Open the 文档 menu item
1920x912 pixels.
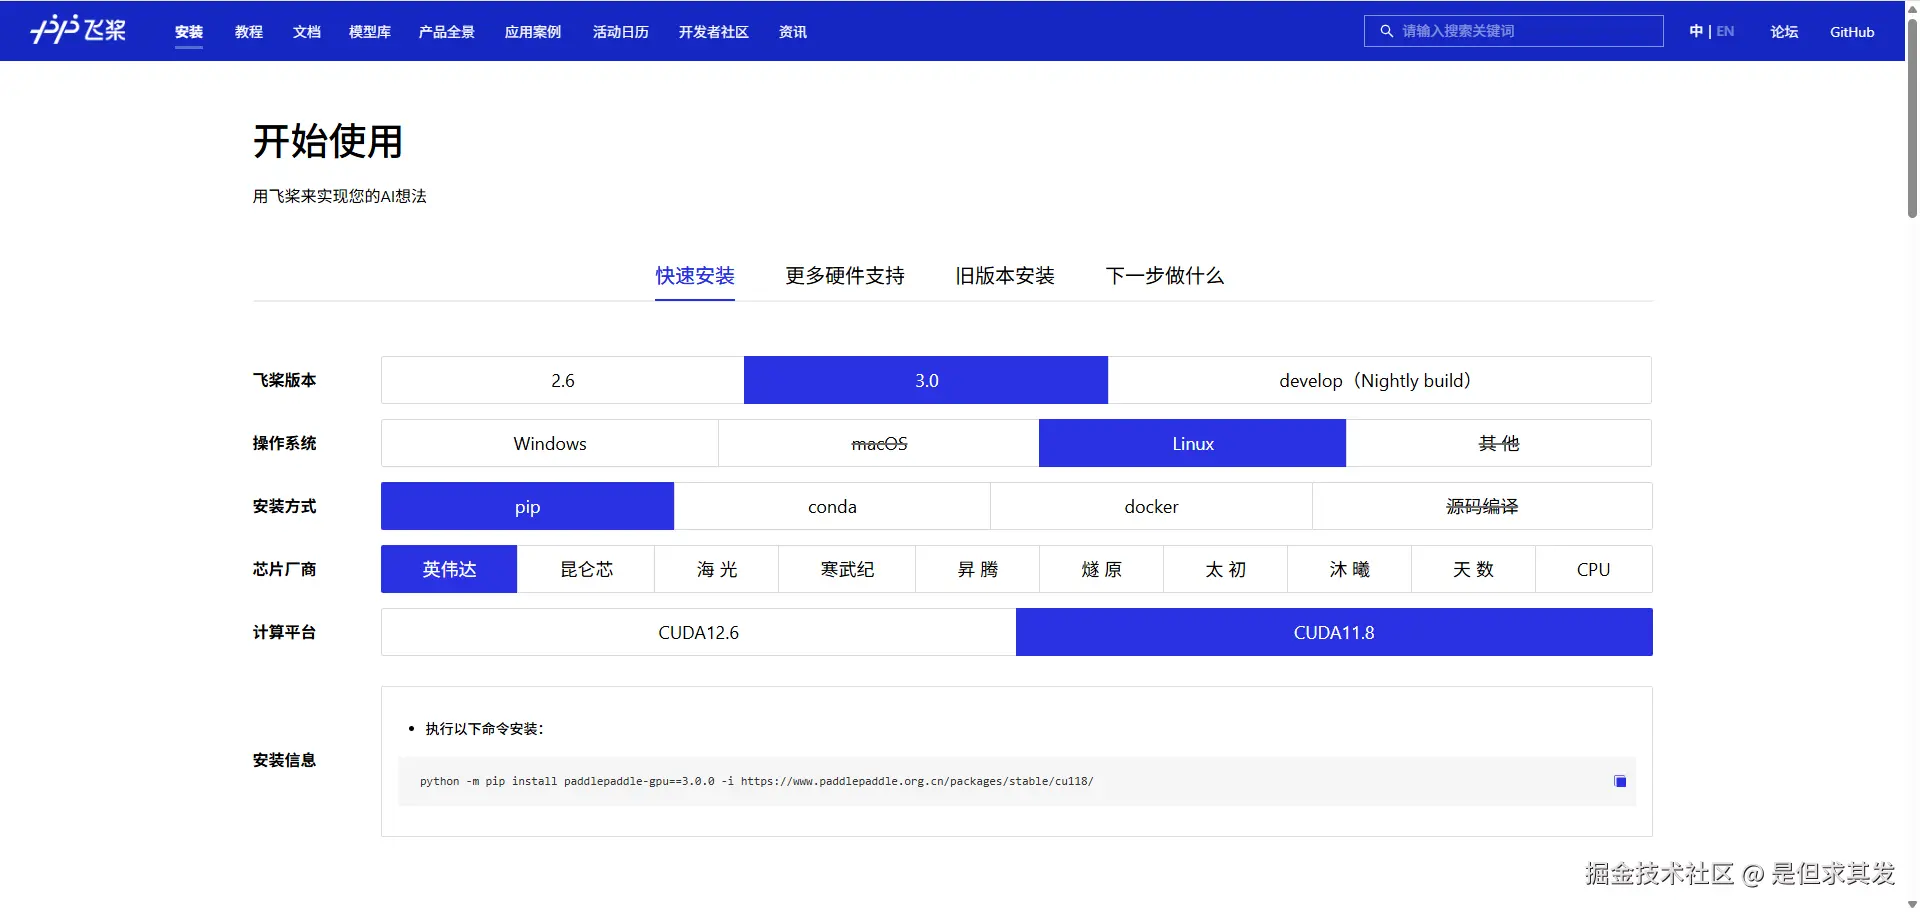click(x=307, y=31)
